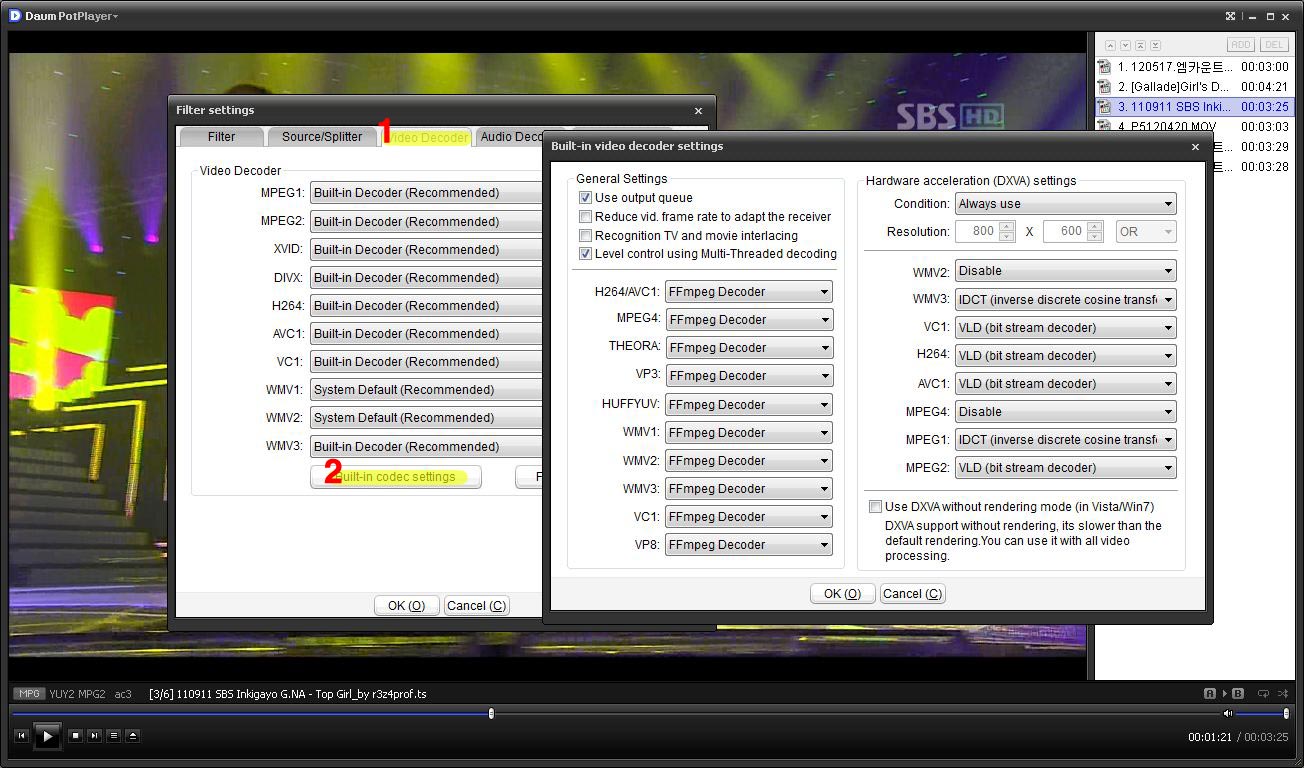Set A-B repeat start point A

coord(1210,693)
